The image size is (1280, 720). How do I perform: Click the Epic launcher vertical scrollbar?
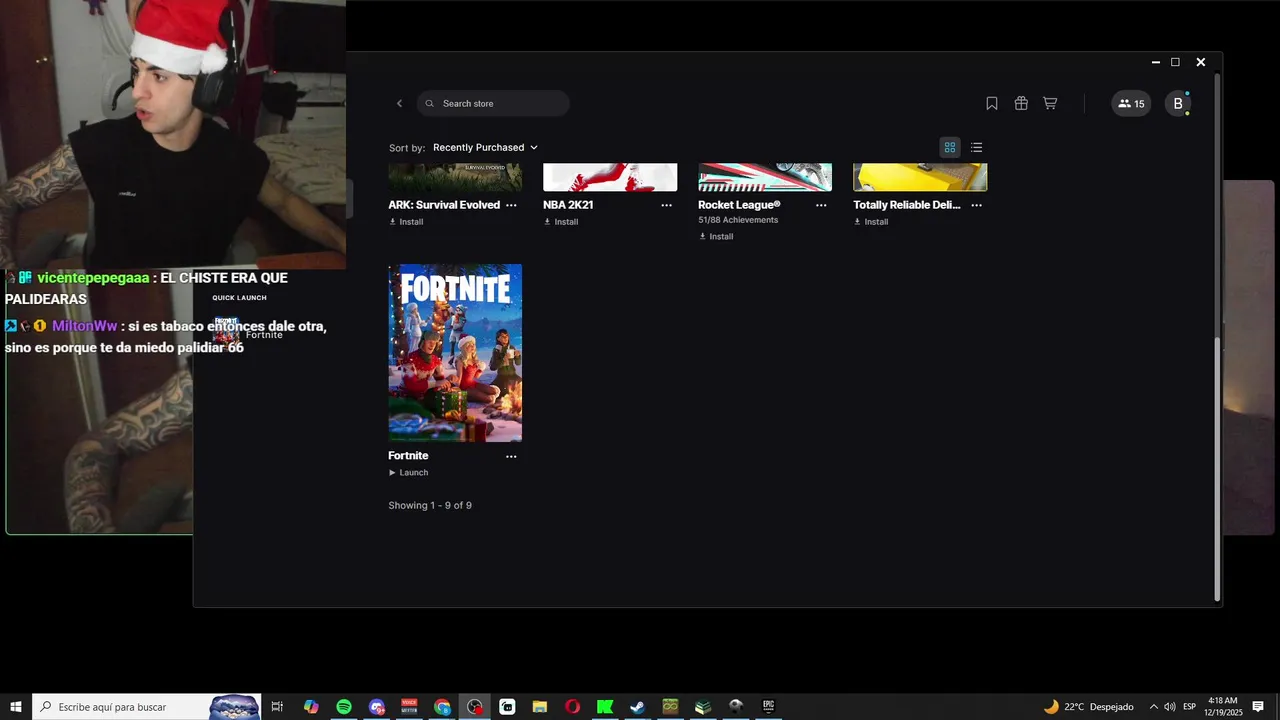pyautogui.click(x=1217, y=468)
